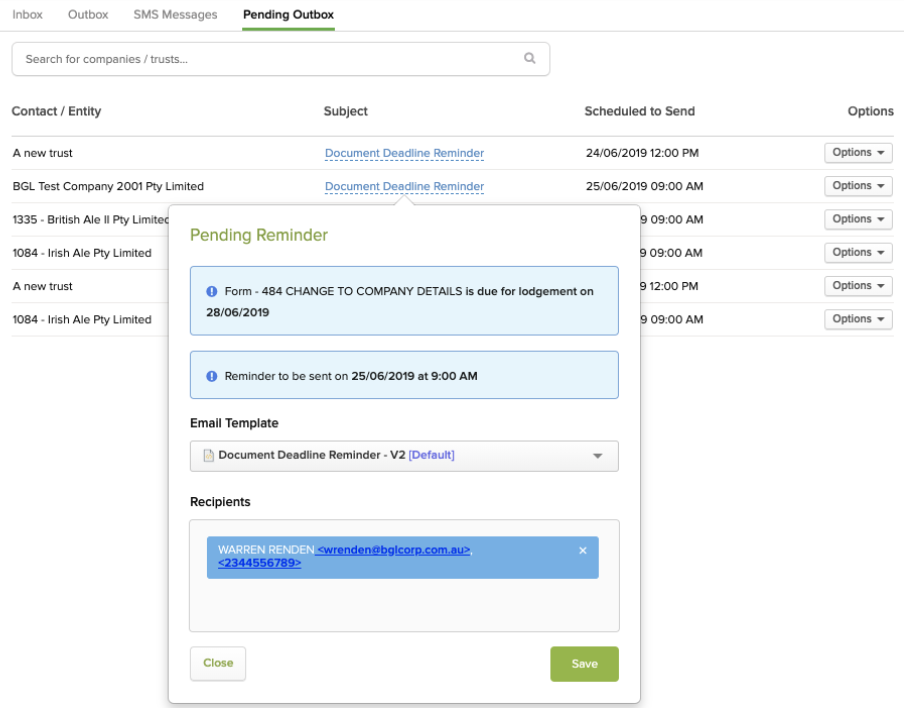Remove recipient Warren Renden with the X
Viewport: 904px width, 716px height.
(583, 551)
